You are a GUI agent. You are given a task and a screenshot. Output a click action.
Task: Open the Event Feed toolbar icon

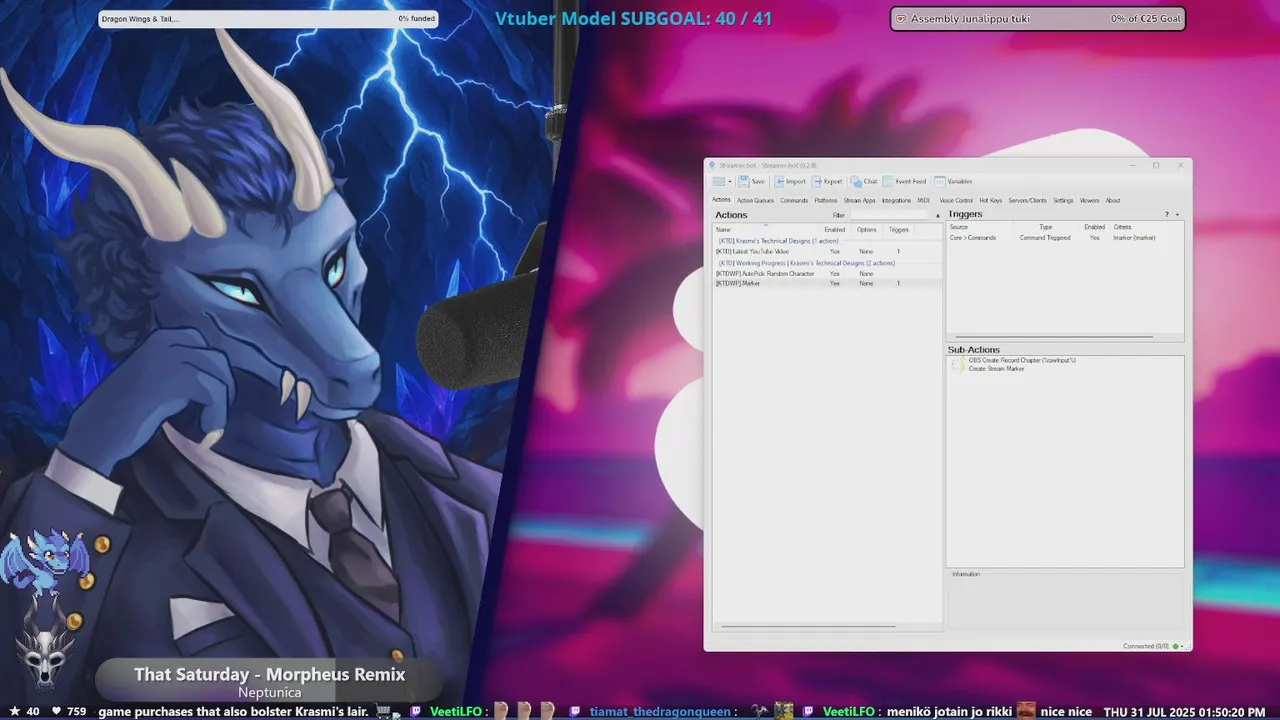click(x=888, y=182)
